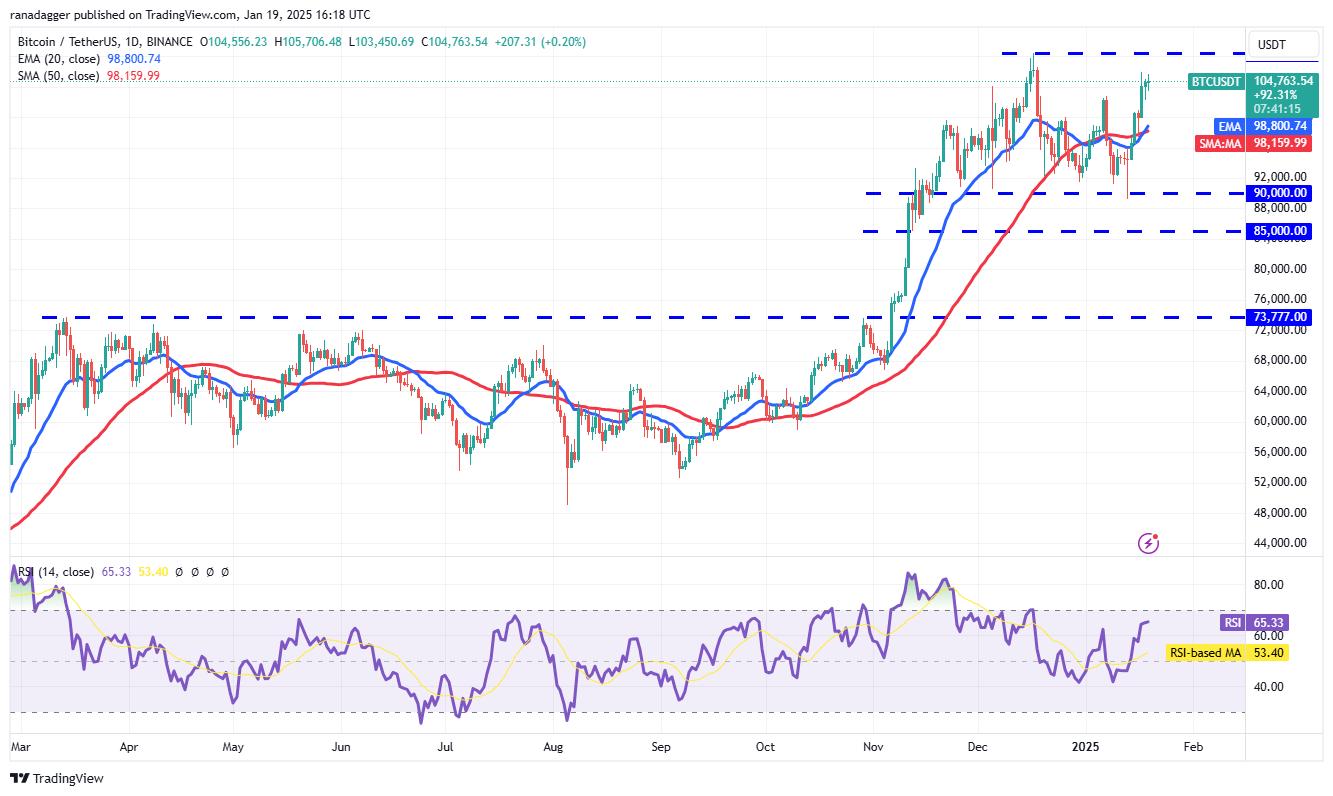Image resolution: width=1333 pixels, height=796 pixels.
Task: Click the Nov label on time axis
Action: pyautogui.click(x=872, y=746)
